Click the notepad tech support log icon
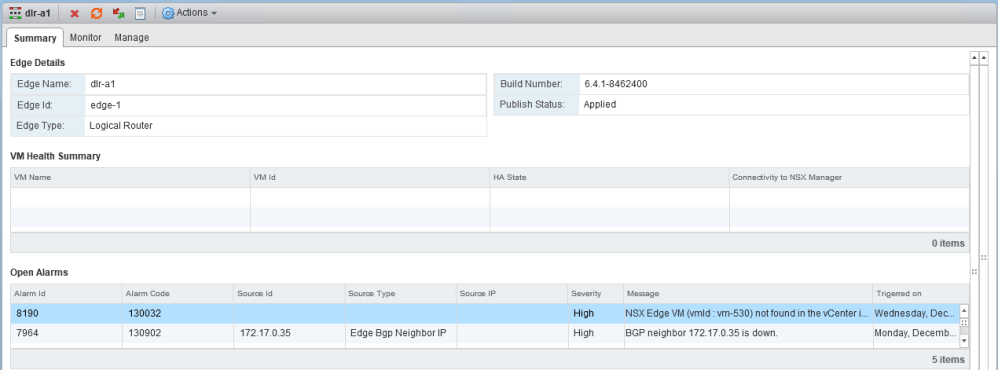 (x=140, y=13)
